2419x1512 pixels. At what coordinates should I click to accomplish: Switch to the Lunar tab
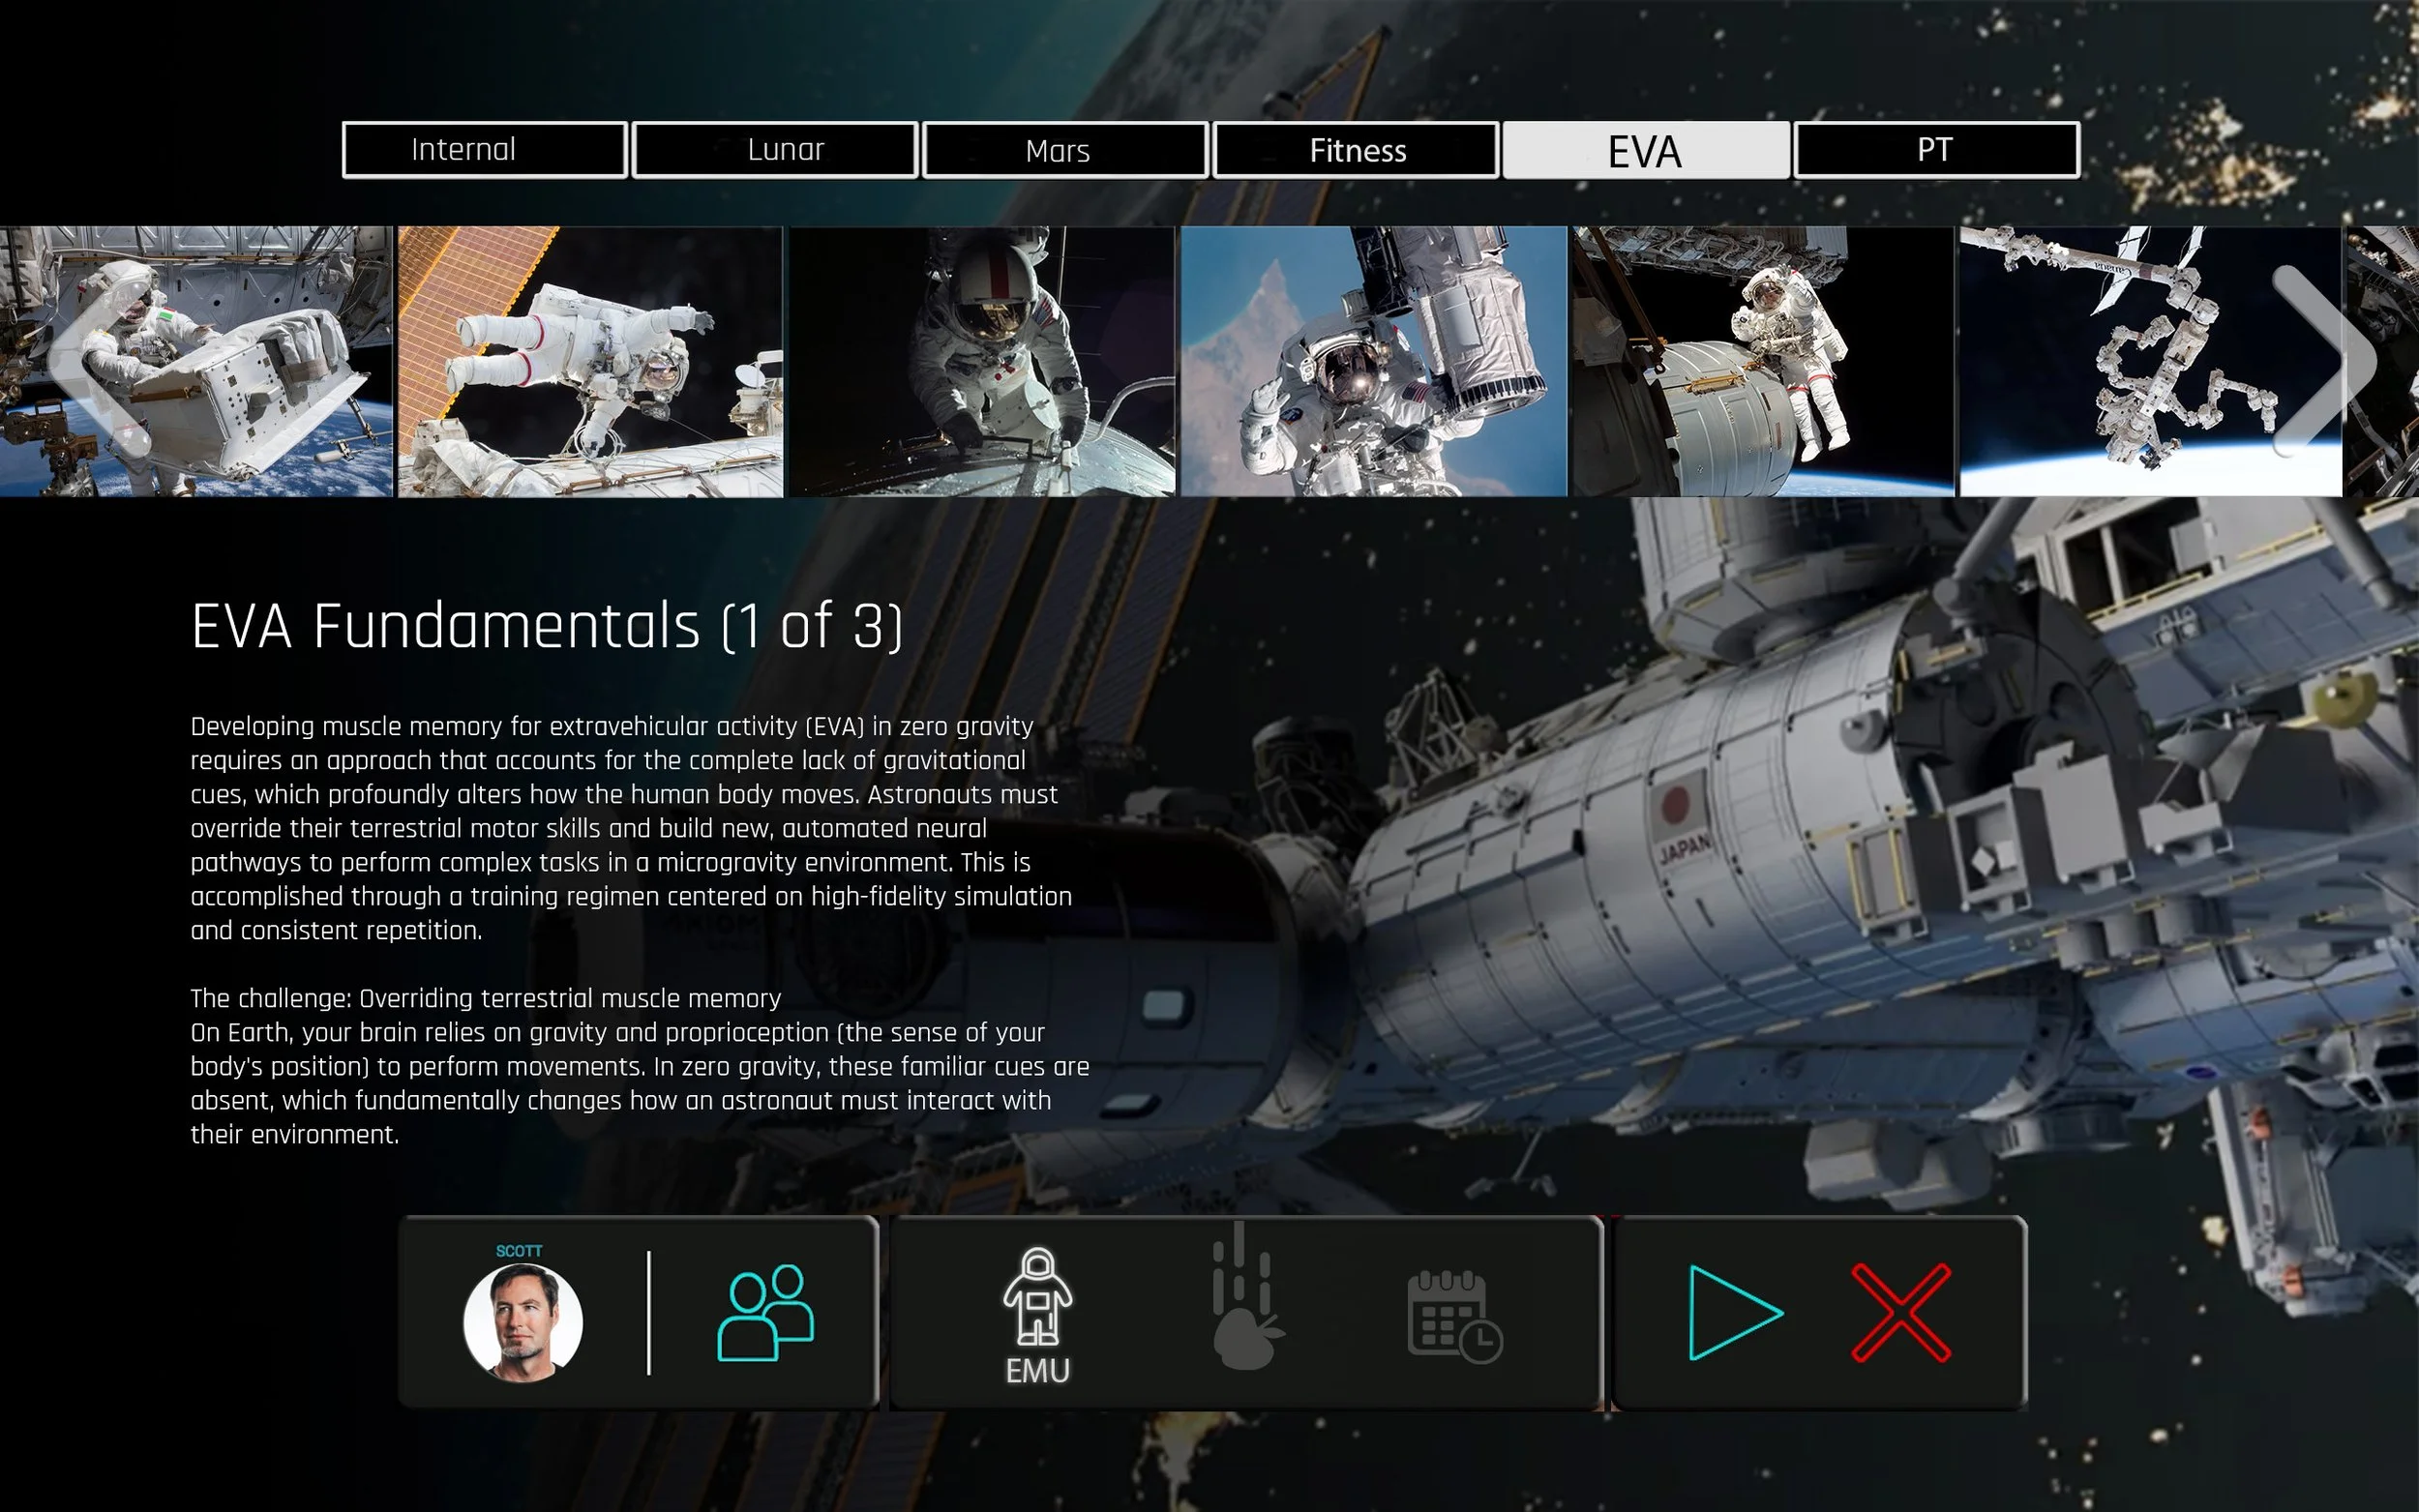(x=775, y=150)
